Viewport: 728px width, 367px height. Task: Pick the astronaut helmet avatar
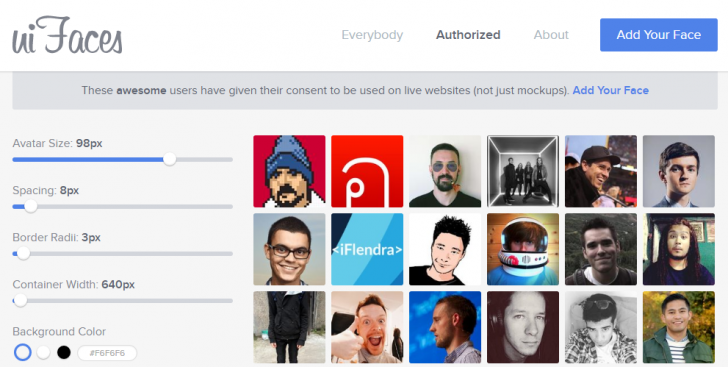523,249
